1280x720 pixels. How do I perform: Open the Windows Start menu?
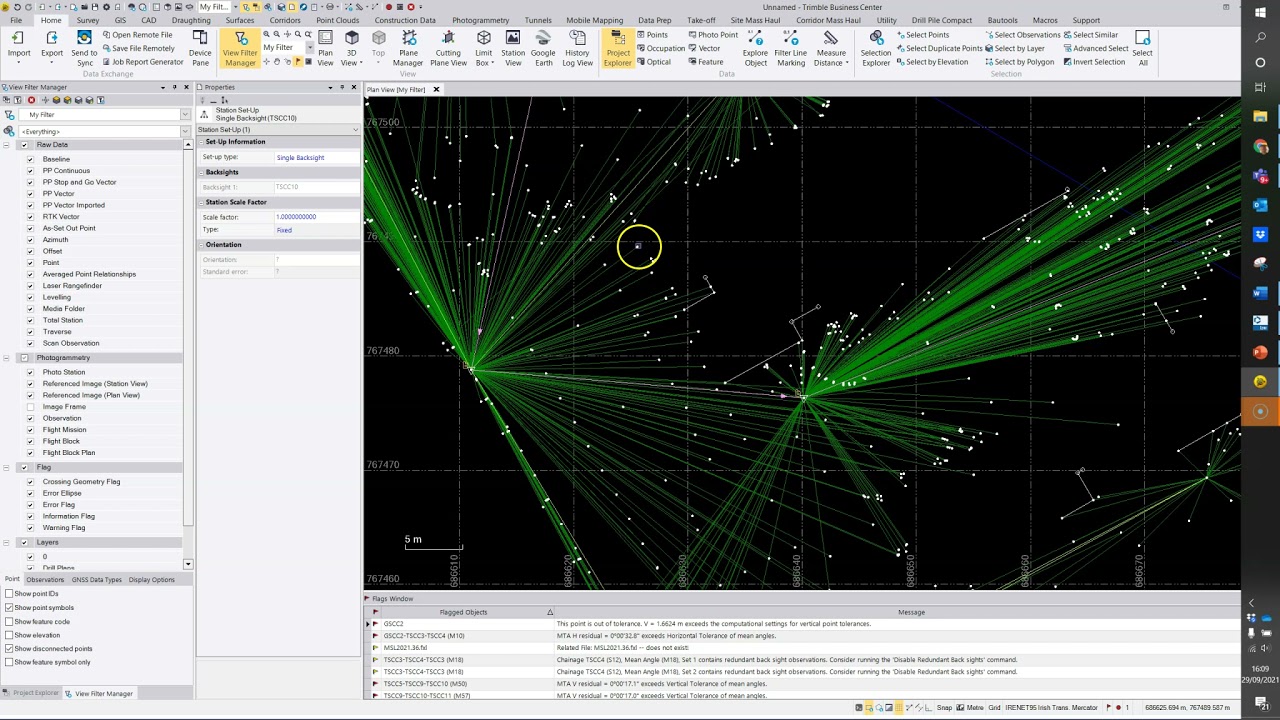[x=1260, y=13]
